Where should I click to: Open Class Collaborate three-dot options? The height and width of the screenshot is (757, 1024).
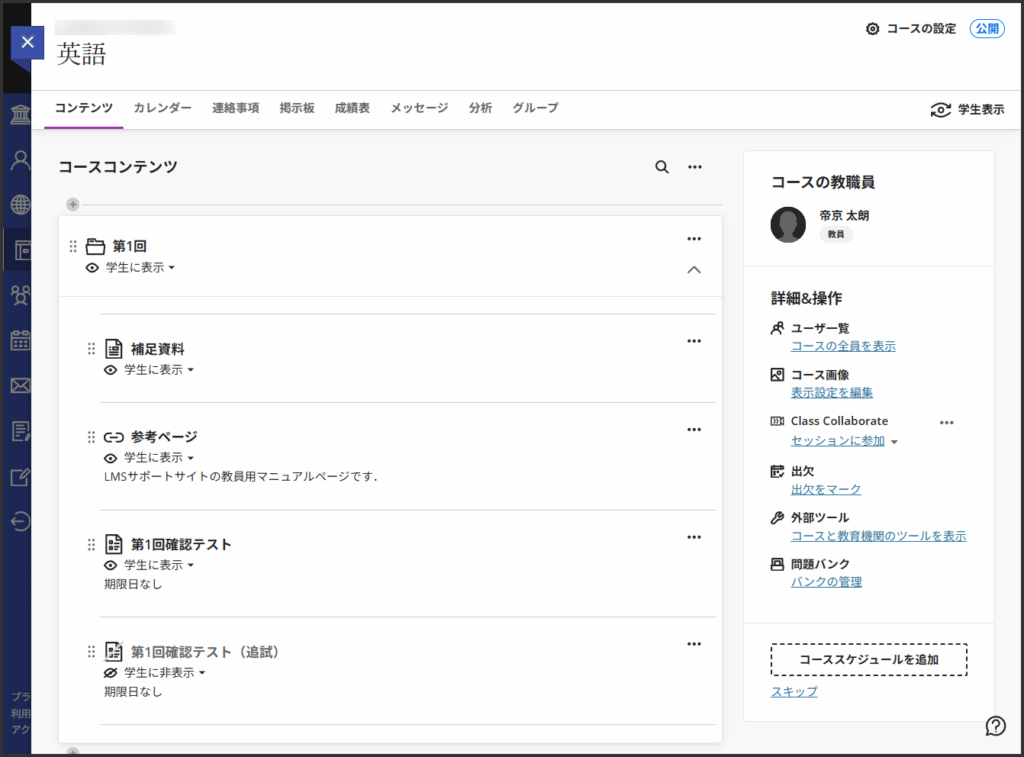947,422
